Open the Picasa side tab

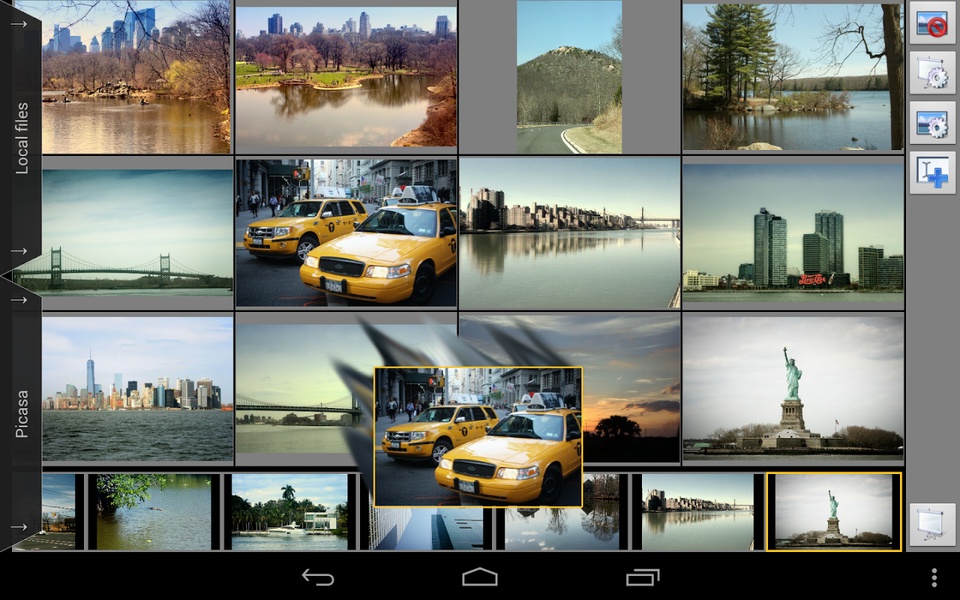click(x=21, y=414)
